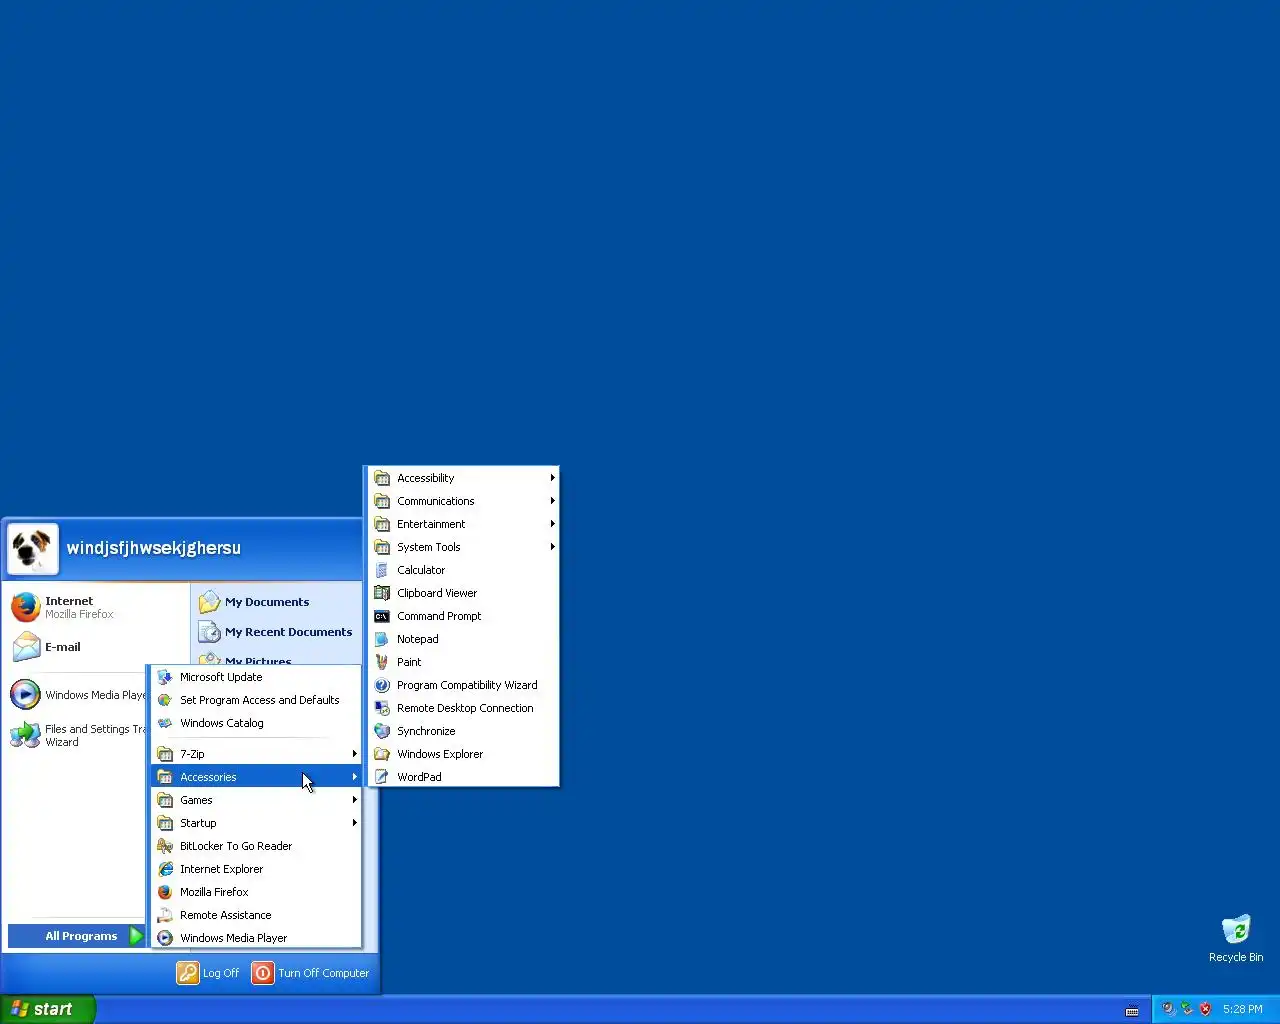Click the Remote Desktop Connection icon
The height and width of the screenshot is (1024, 1280).
382,708
